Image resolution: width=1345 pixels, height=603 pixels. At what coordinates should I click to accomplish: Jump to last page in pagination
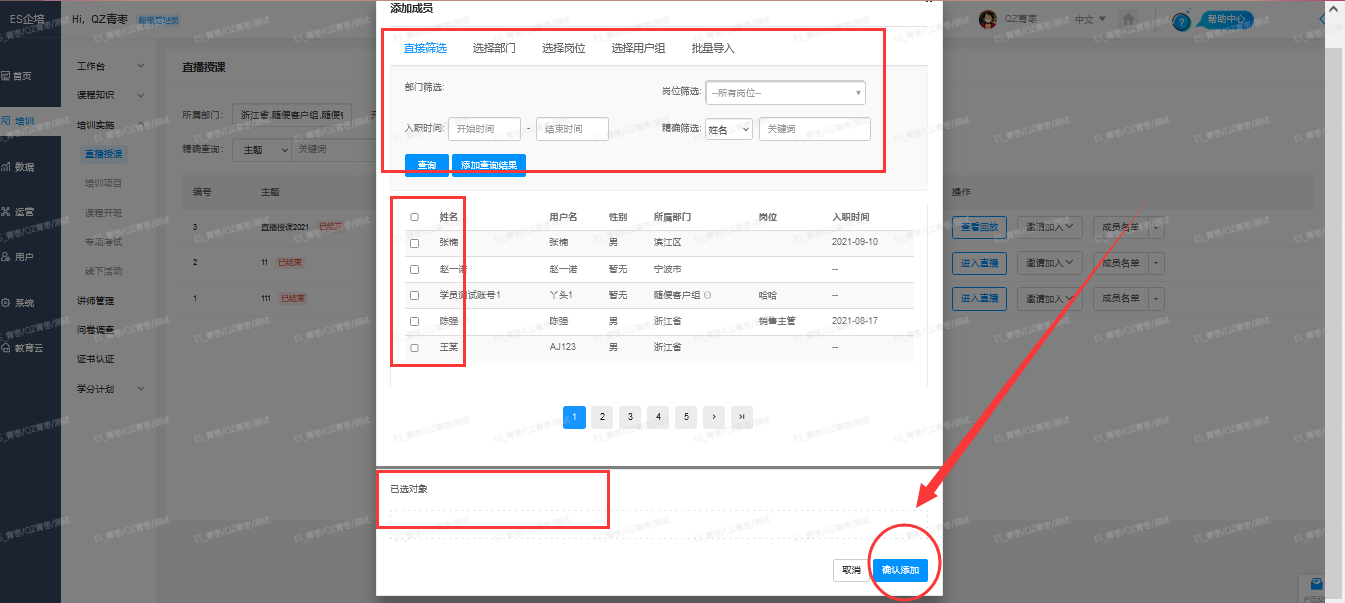(x=741, y=417)
